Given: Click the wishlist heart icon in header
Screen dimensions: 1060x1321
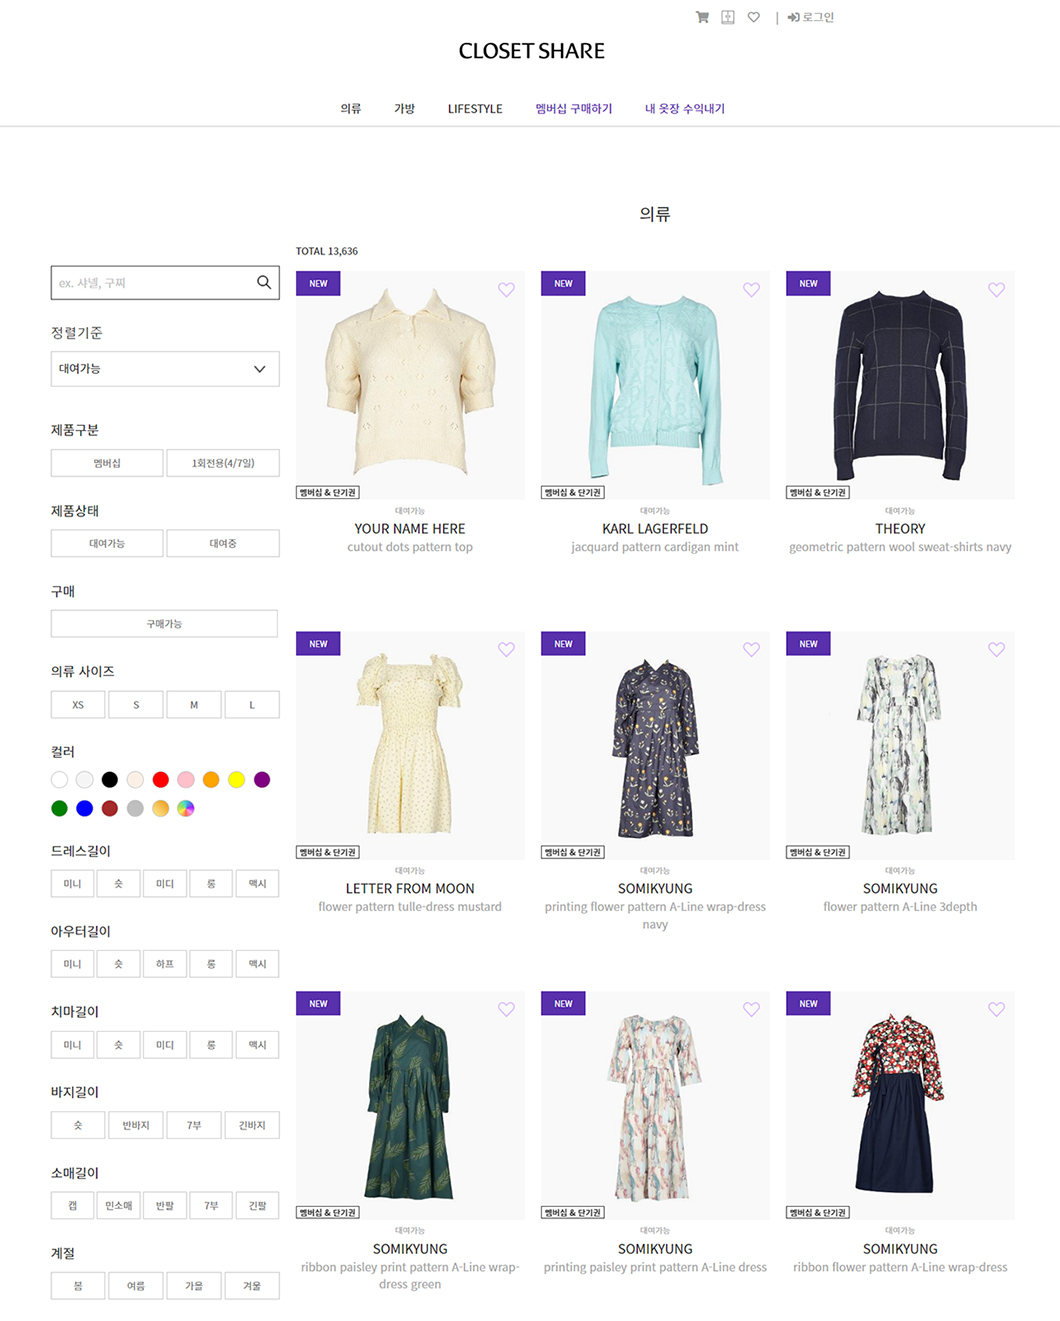Looking at the screenshot, I should [754, 17].
